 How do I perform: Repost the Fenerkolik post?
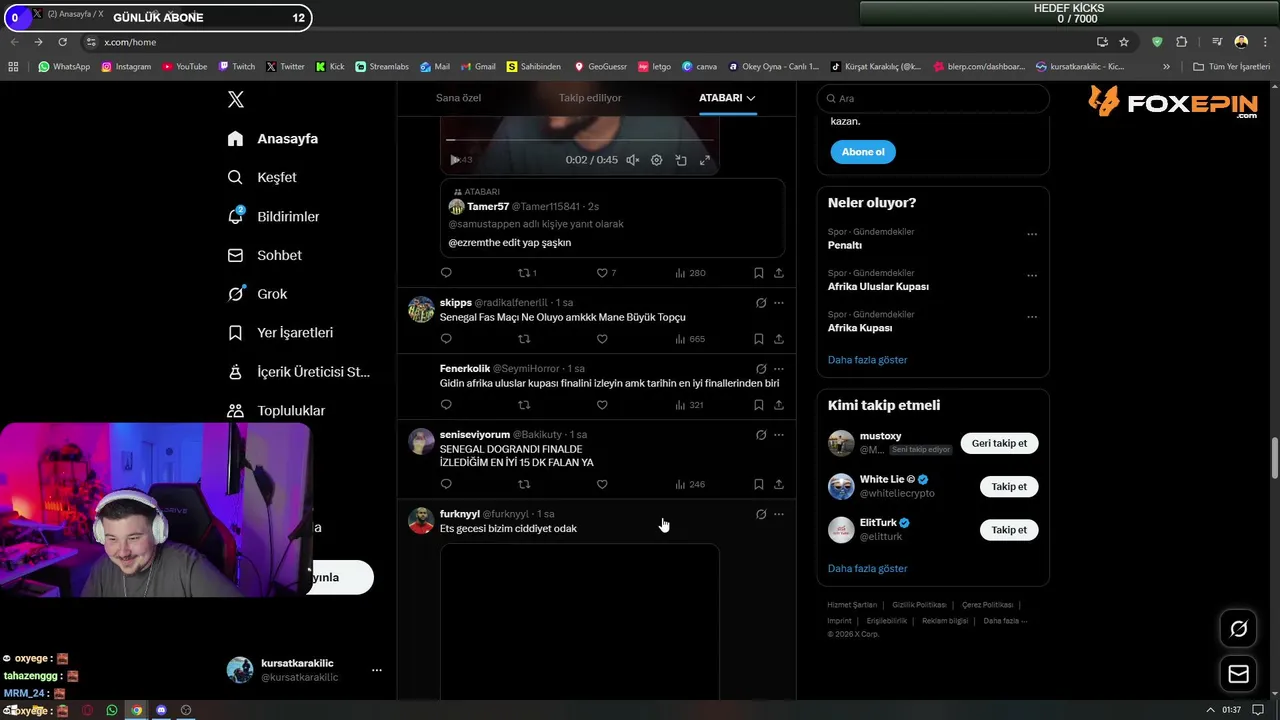(x=524, y=405)
